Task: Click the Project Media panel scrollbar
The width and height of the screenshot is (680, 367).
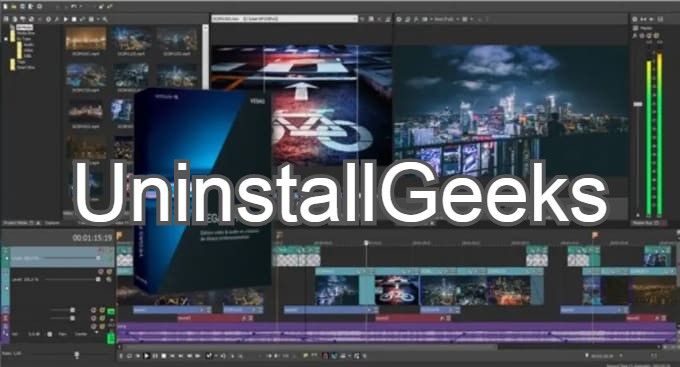Action: pos(206,56)
